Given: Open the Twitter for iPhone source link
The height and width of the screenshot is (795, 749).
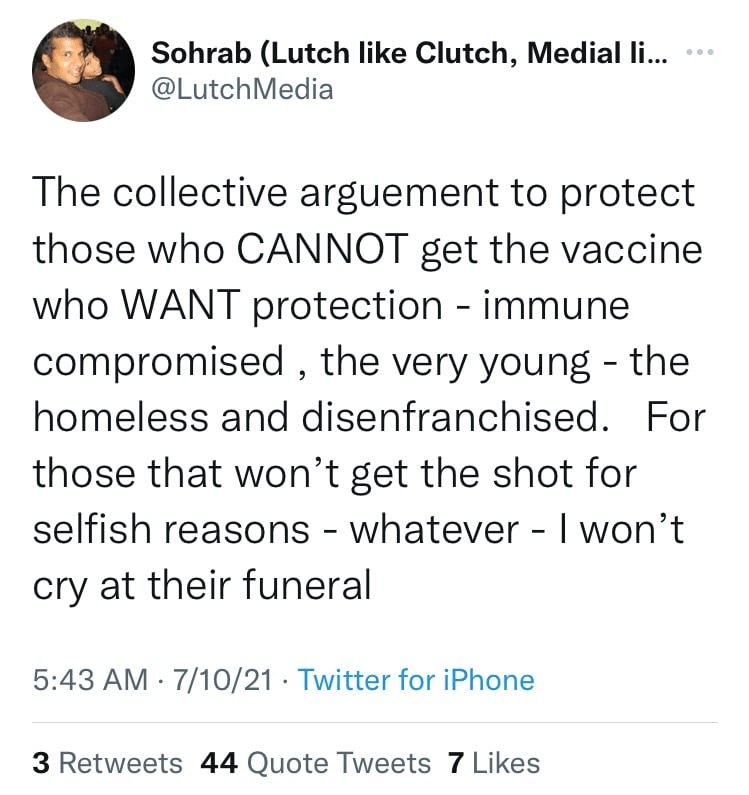Looking at the screenshot, I should [x=416, y=680].
